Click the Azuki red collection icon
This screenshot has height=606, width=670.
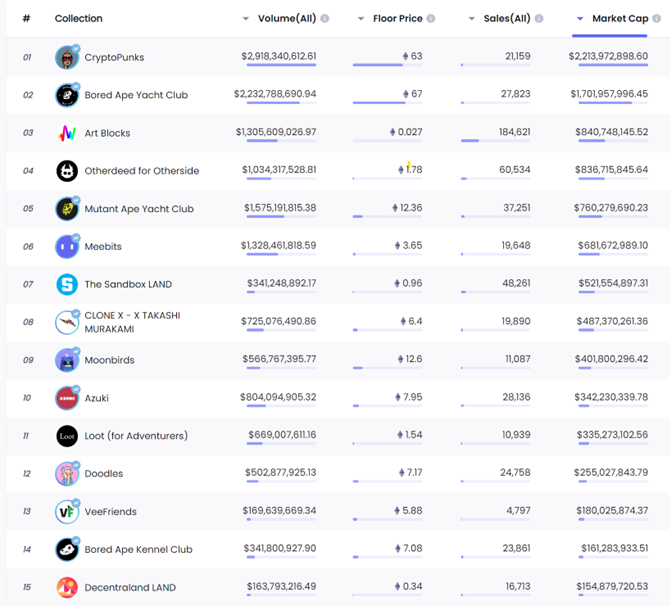[67, 398]
